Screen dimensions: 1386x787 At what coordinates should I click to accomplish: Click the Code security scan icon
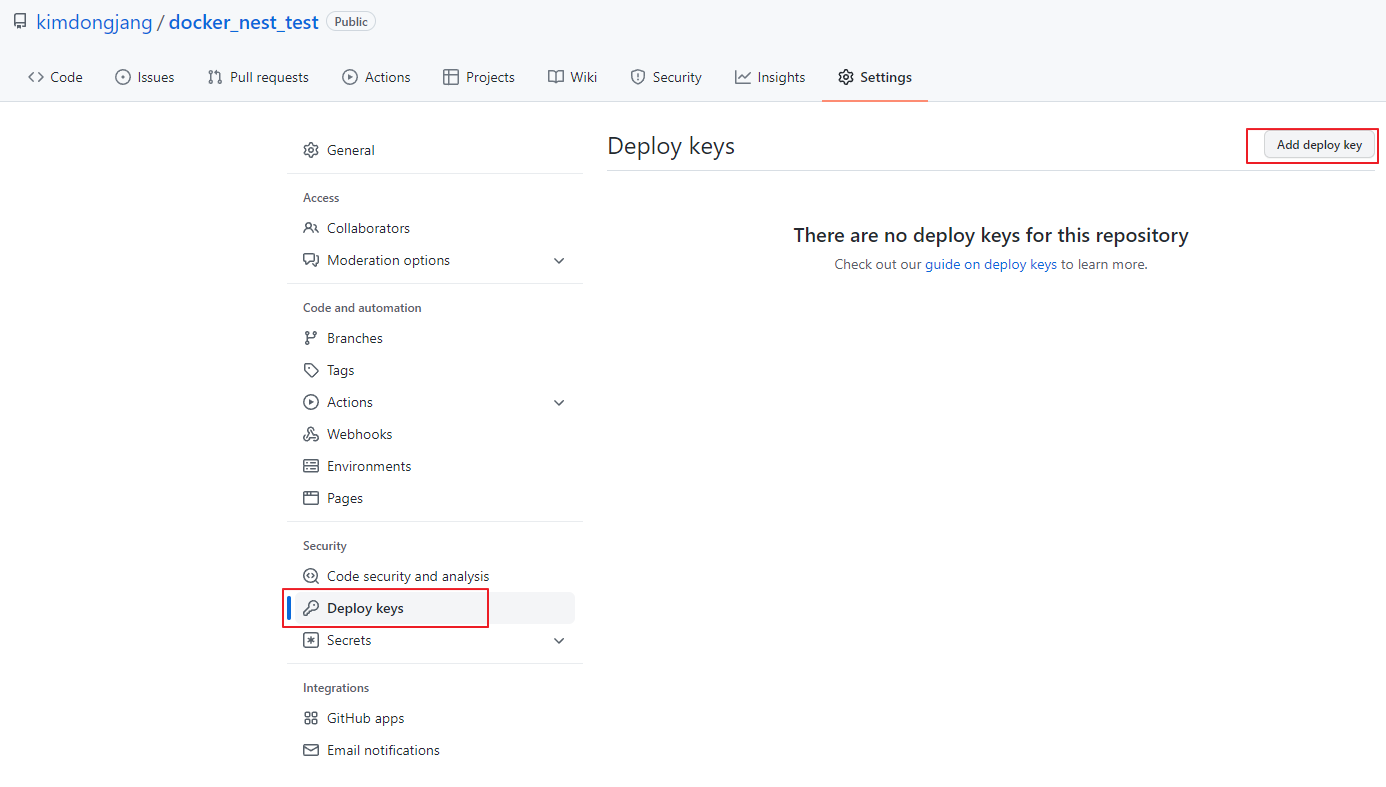311,576
